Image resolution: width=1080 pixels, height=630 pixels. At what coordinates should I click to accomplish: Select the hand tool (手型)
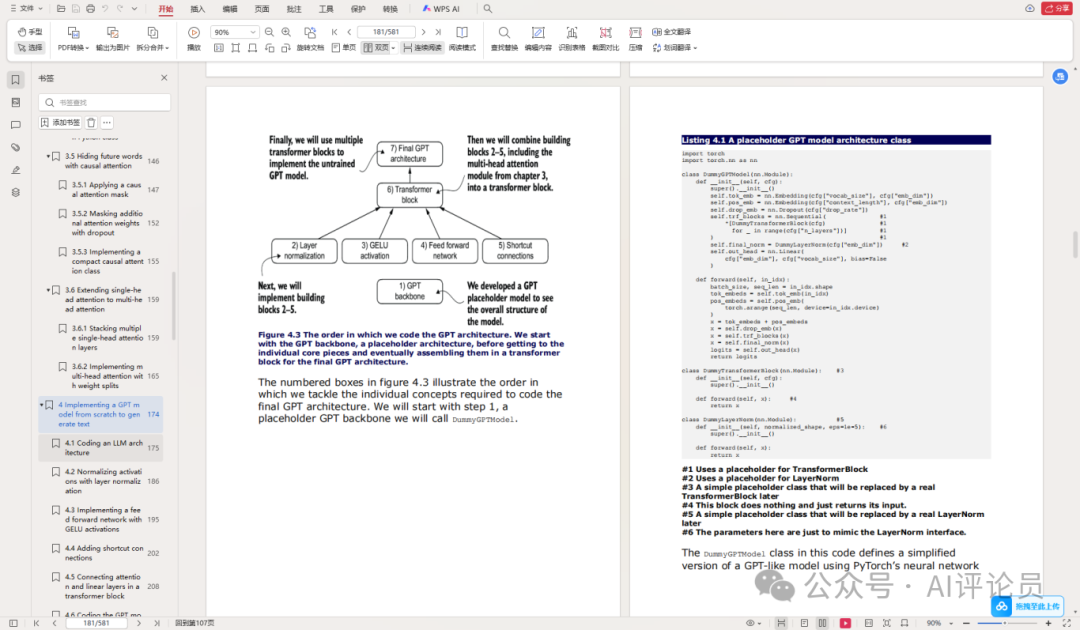click(x=30, y=32)
